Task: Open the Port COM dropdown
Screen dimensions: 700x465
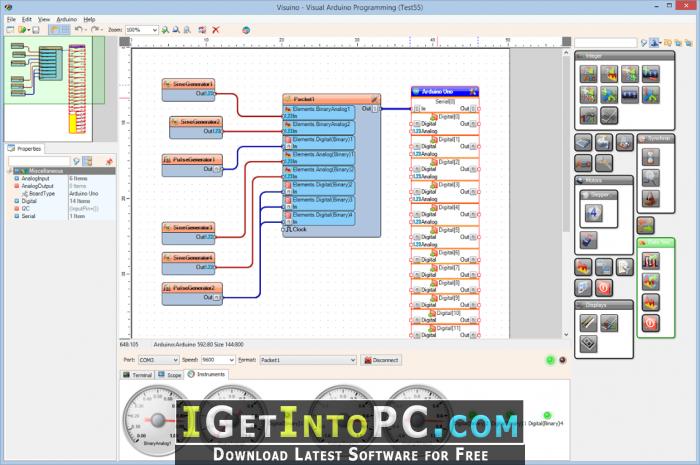Action: tap(175, 360)
